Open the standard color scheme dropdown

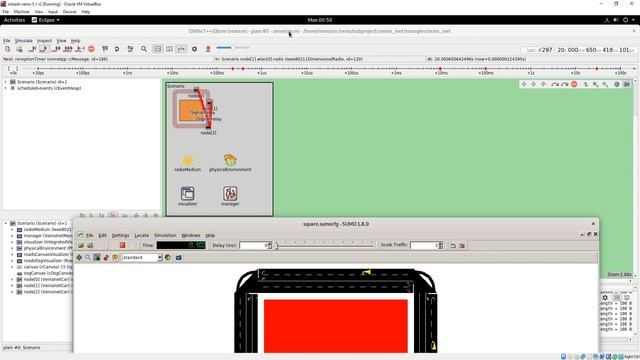click(x=142, y=258)
